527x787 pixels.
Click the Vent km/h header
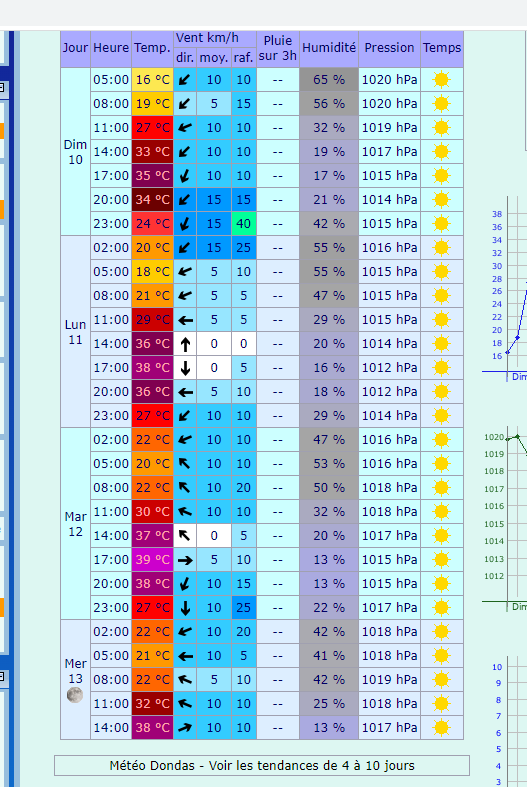tap(207, 39)
